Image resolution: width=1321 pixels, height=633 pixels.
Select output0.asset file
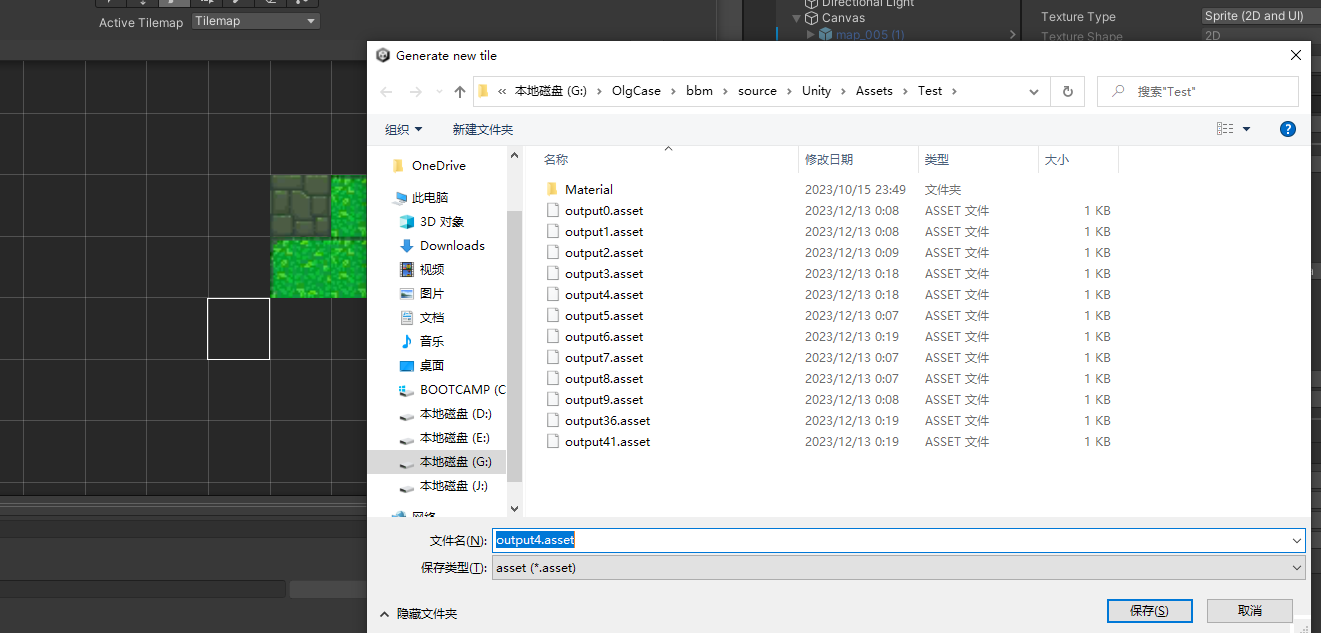pos(603,210)
